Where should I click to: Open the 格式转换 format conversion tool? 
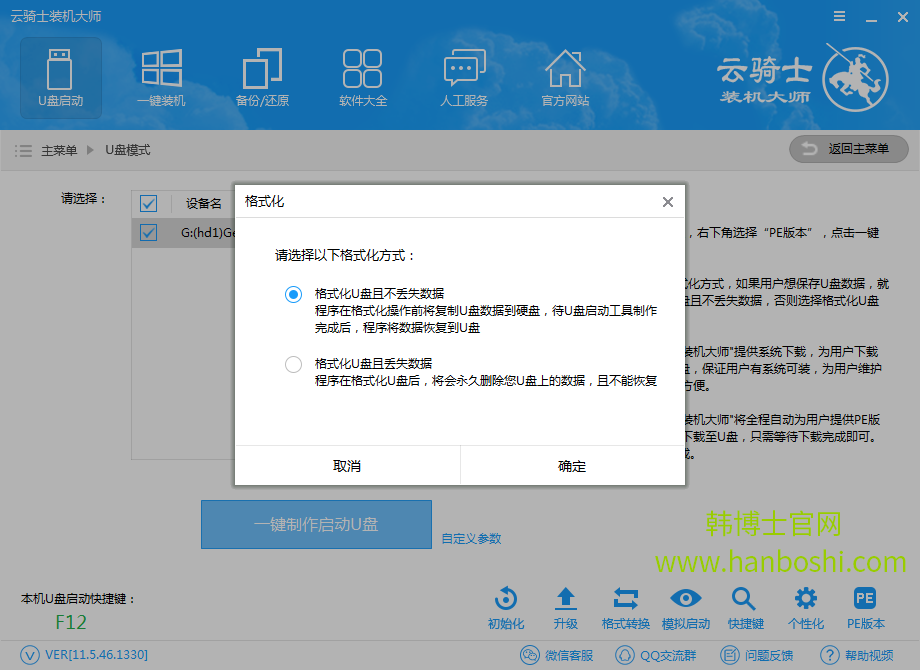(x=625, y=607)
